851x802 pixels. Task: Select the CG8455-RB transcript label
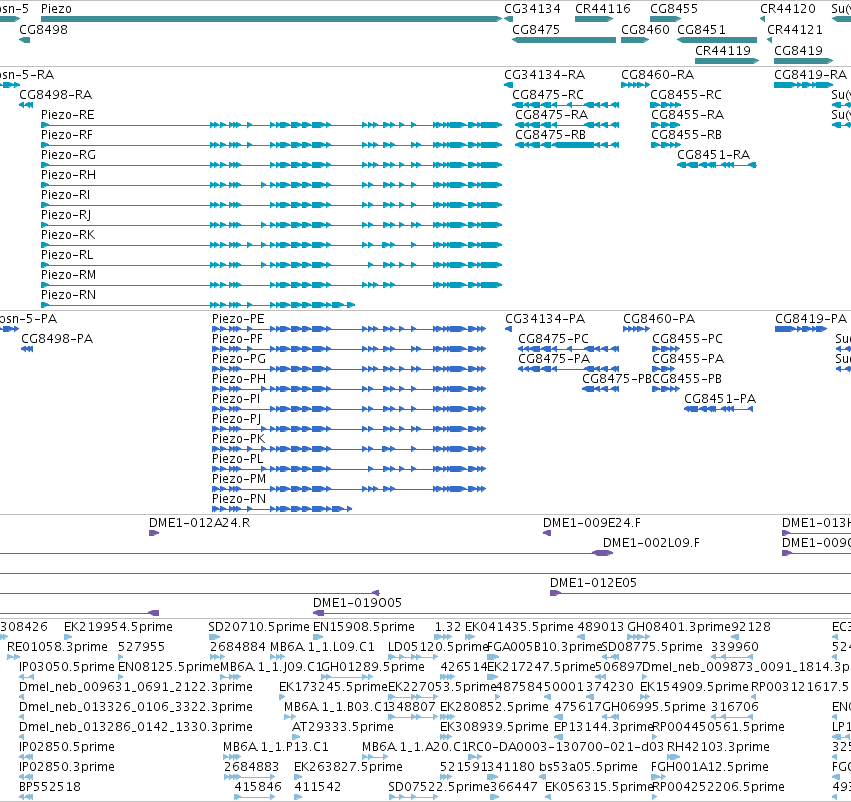[687, 135]
